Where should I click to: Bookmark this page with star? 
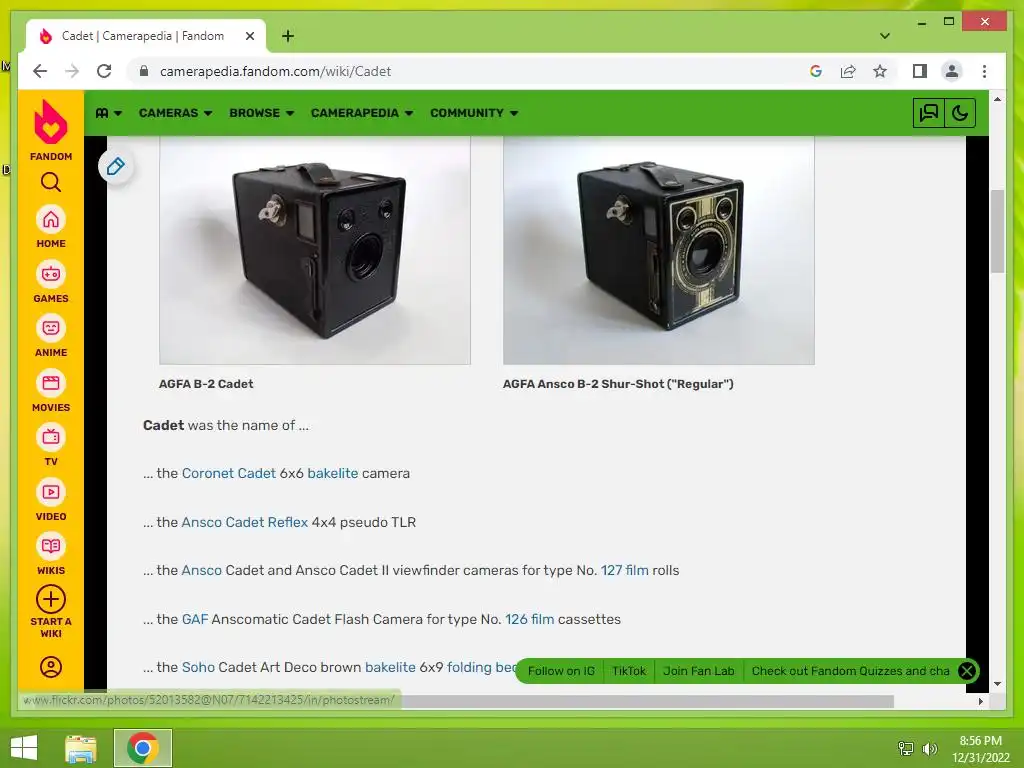pyautogui.click(x=880, y=71)
